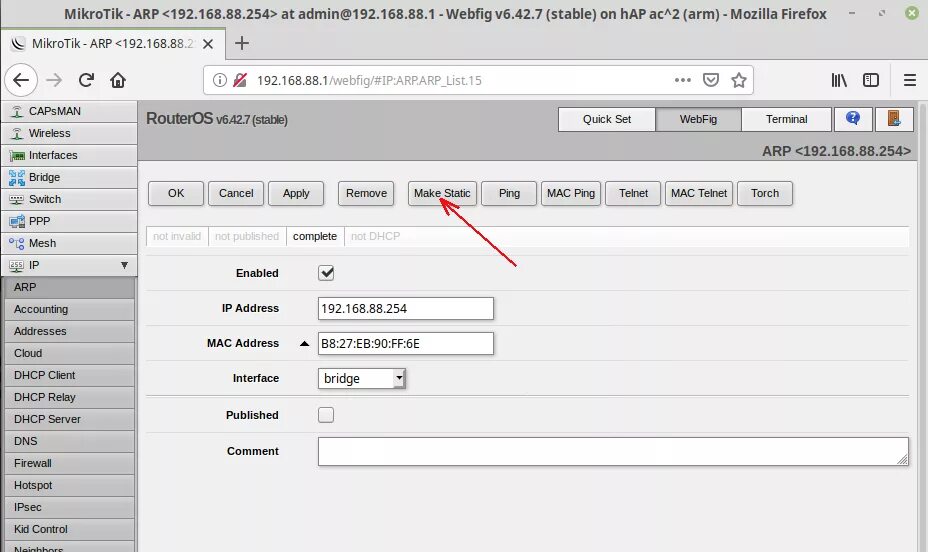Click the MAC Address input field
The image size is (928, 552).
coord(405,343)
